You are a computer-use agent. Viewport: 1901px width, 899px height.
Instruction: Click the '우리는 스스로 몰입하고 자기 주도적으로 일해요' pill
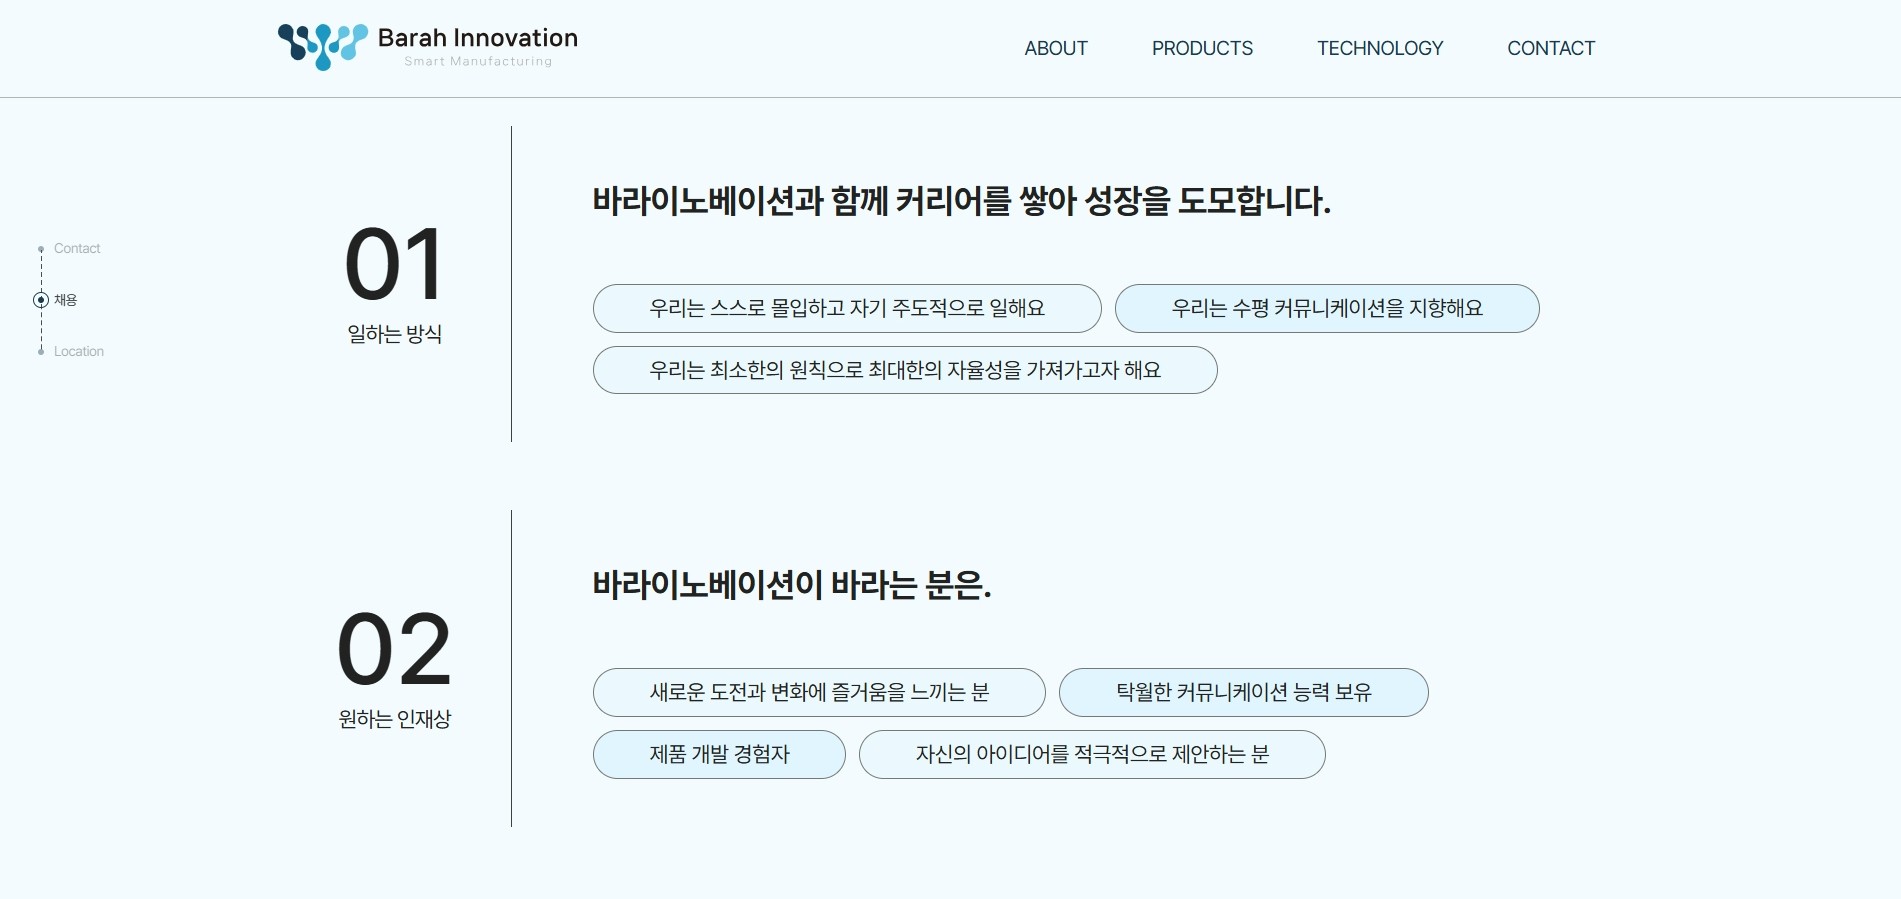847,309
